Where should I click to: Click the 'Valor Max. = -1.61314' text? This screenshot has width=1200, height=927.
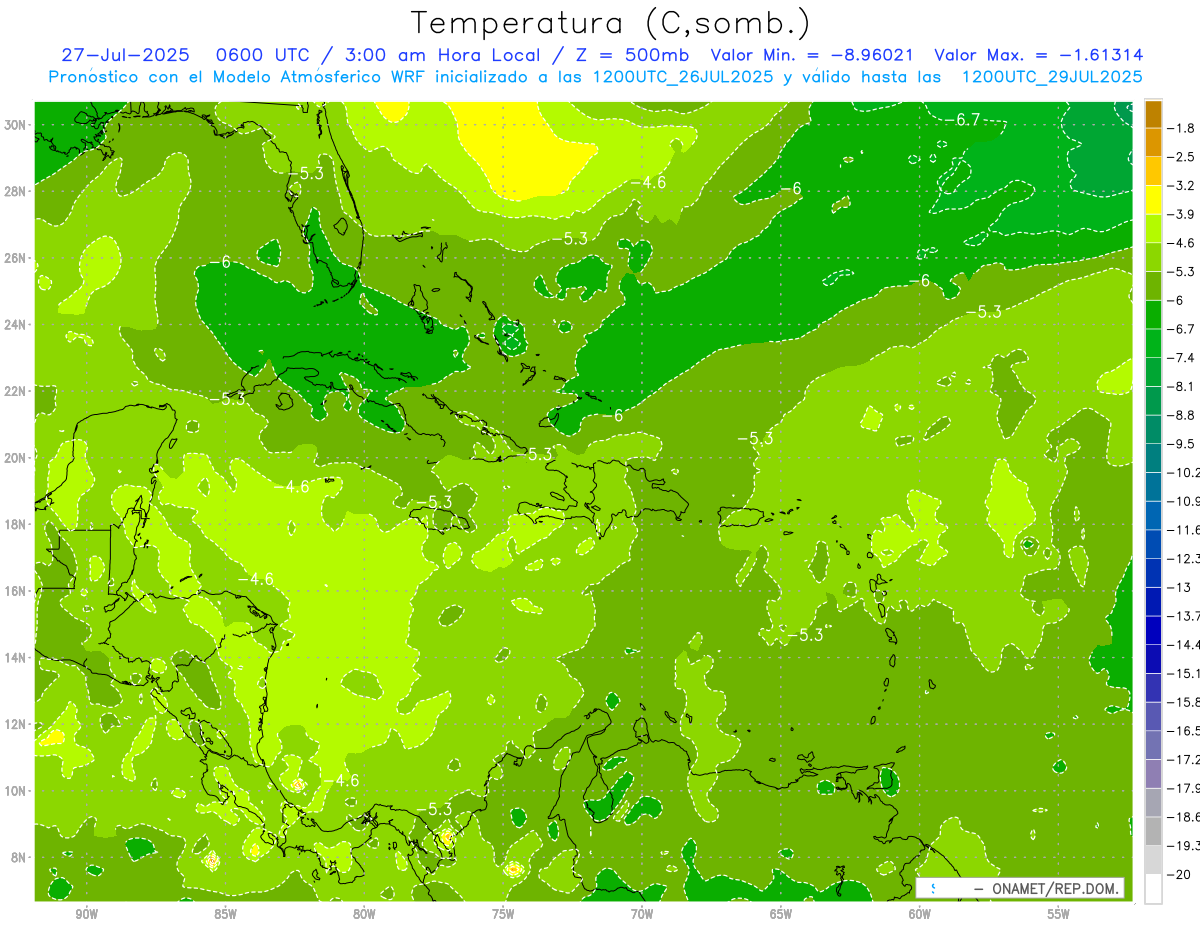1038,55
